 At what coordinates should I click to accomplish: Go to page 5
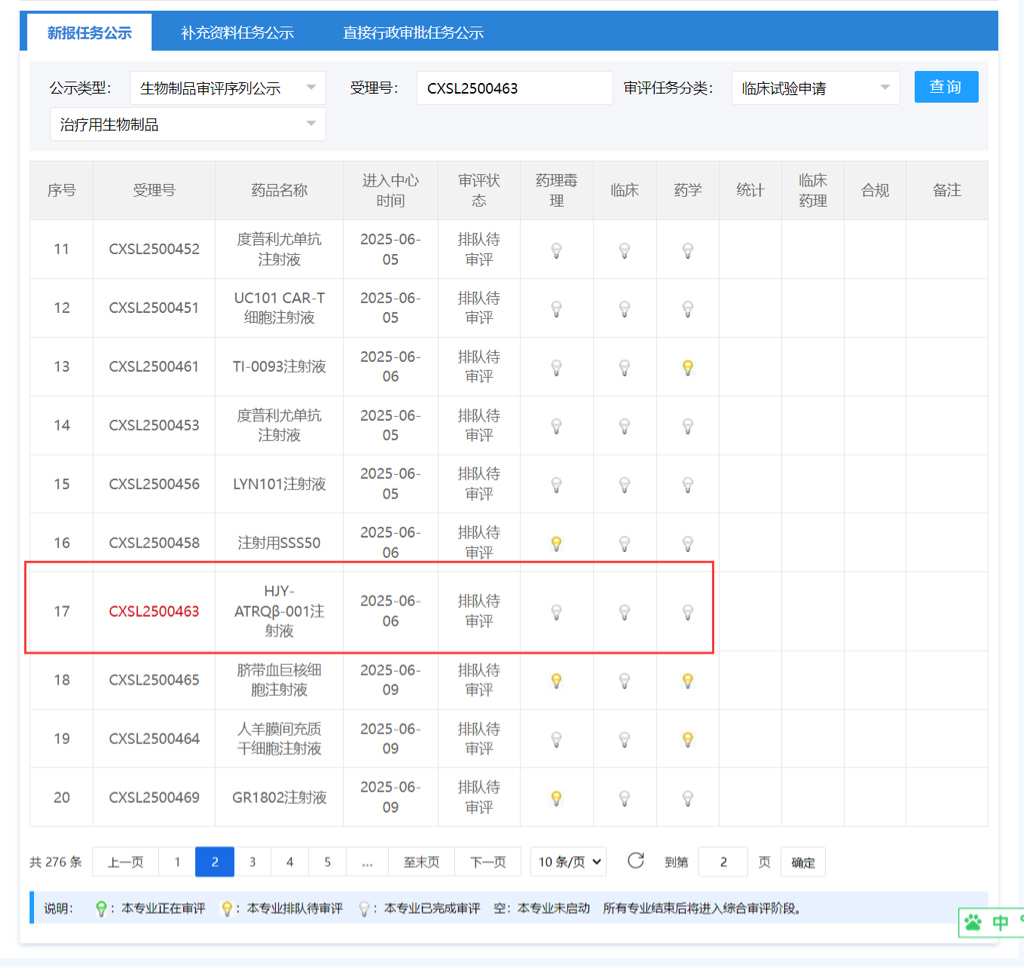tap(327, 862)
